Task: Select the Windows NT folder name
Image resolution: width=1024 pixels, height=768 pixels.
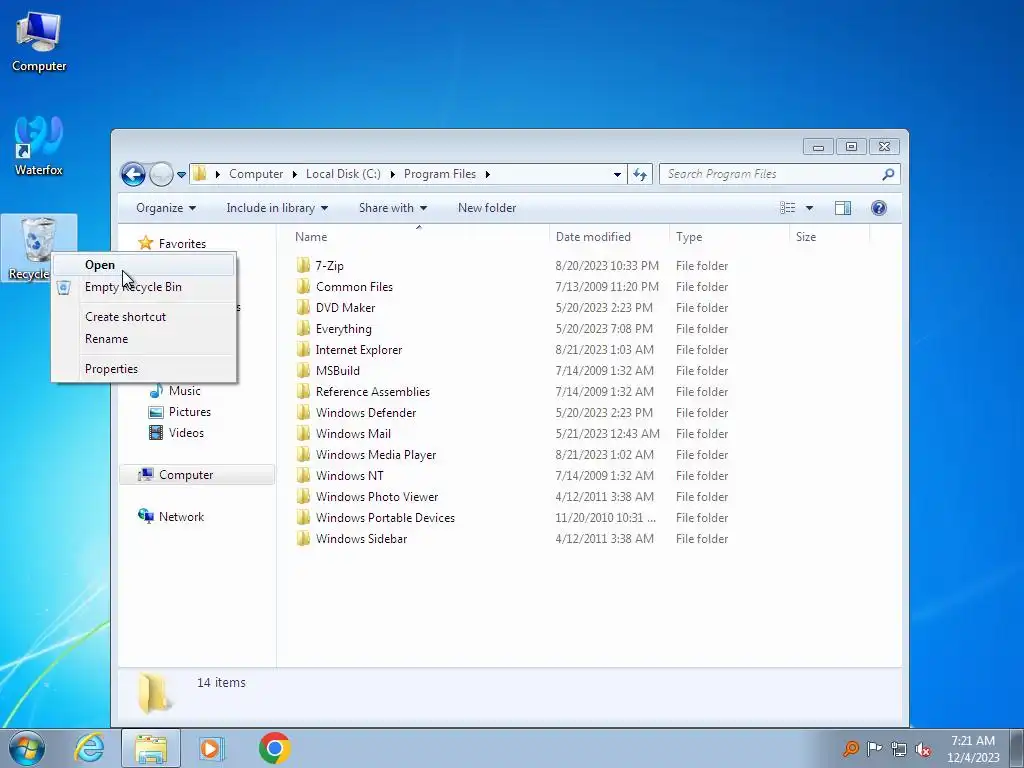Action: pyautogui.click(x=349, y=475)
